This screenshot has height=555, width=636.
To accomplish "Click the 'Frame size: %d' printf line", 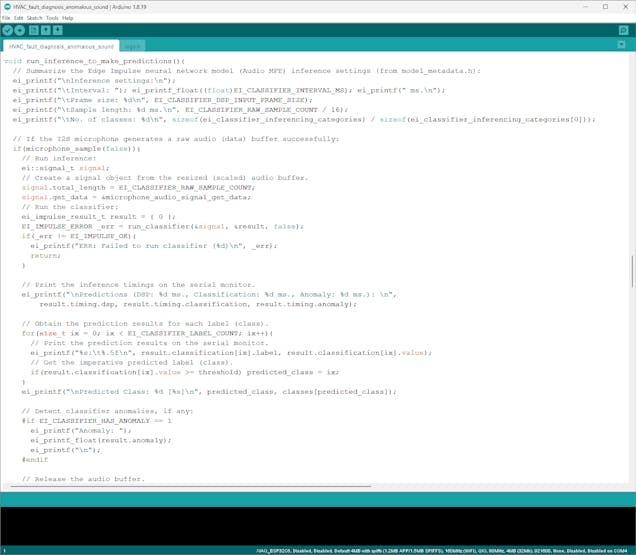I will pos(163,100).
